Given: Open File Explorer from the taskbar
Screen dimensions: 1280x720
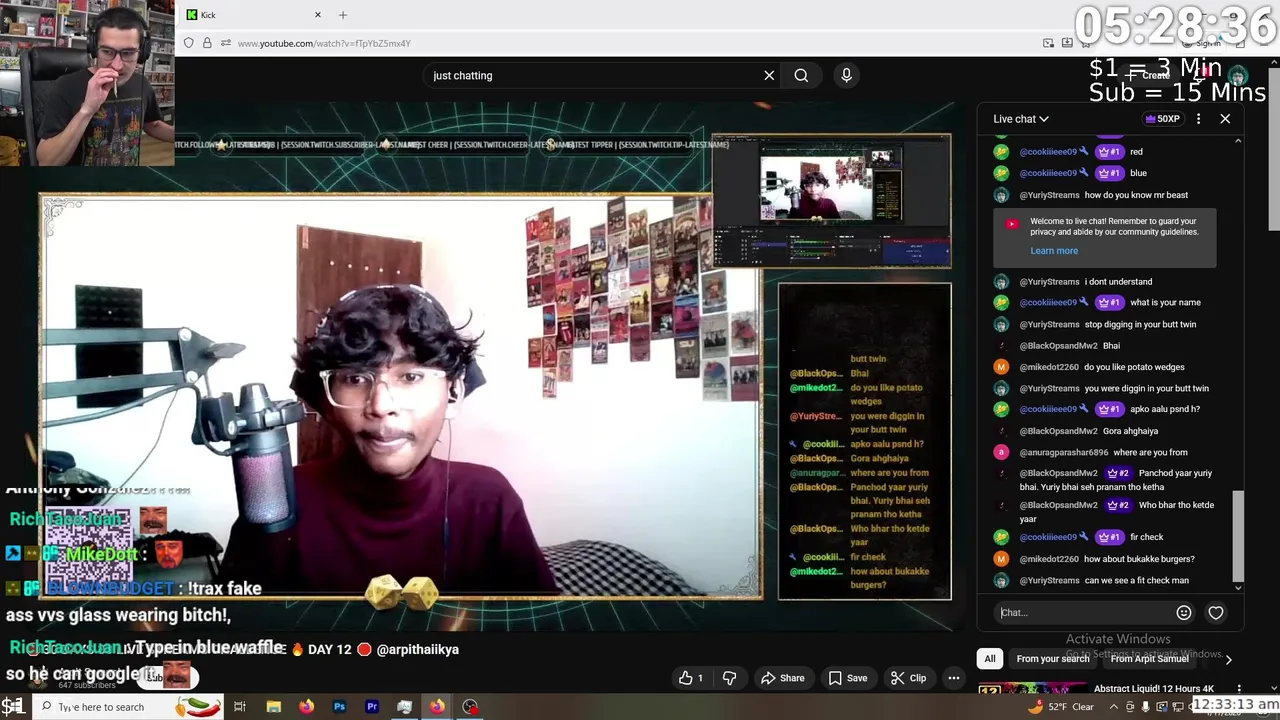Looking at the screenshot, I should pos(273,707).
